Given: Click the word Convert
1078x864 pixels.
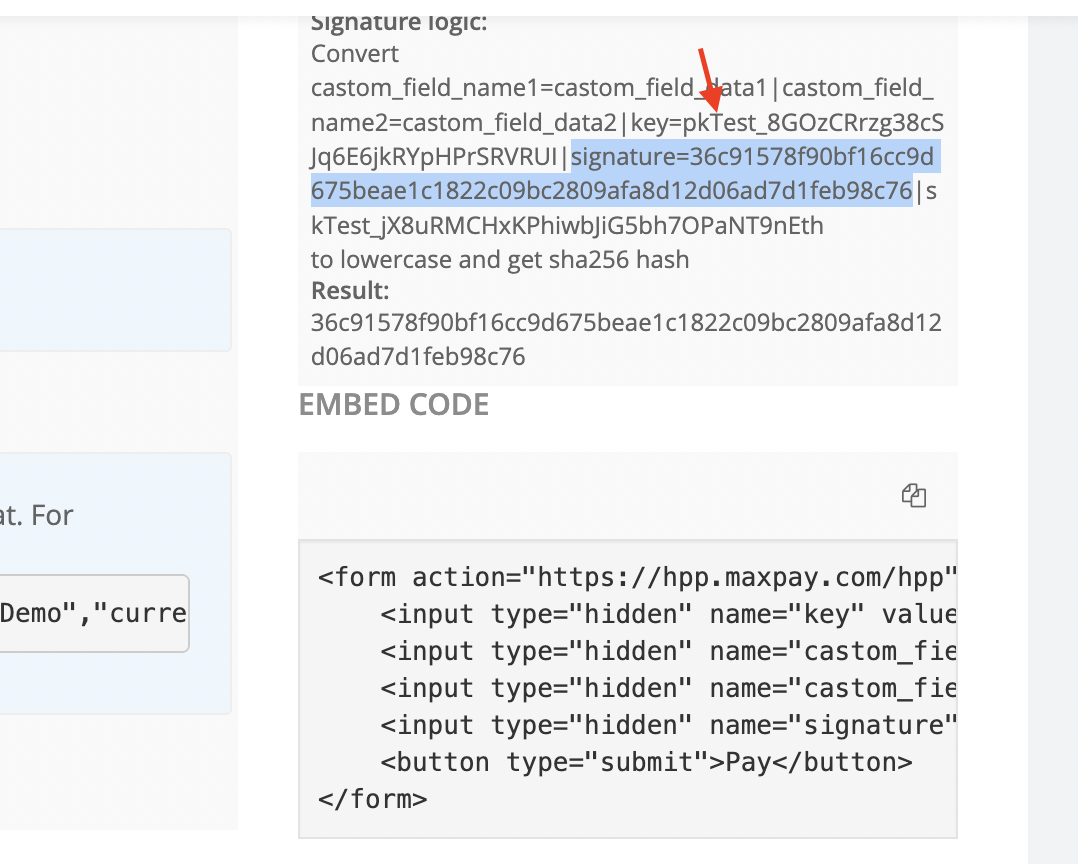Looking at the screenshot, I should [355, 54].
